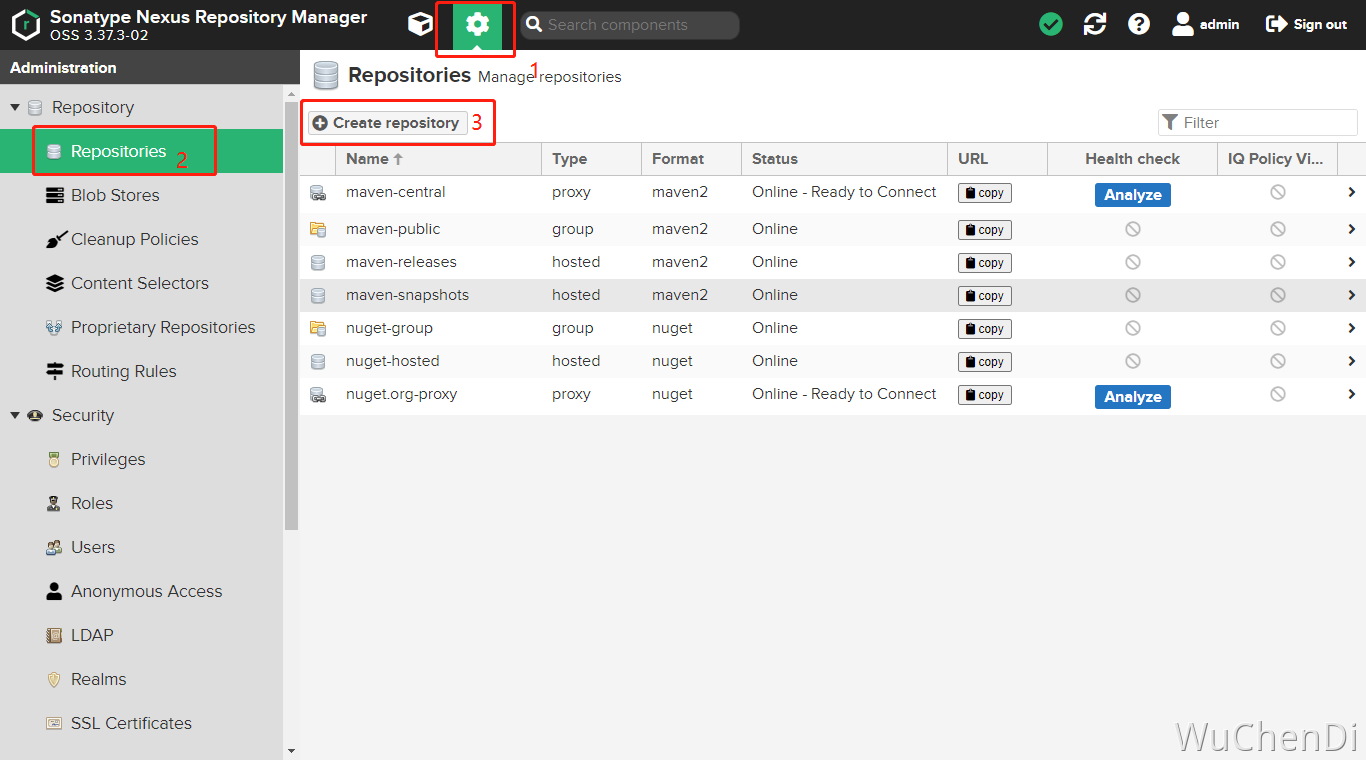1366x760 pixels.
Task: Click the admin user account button
Action: (1206, 24)
